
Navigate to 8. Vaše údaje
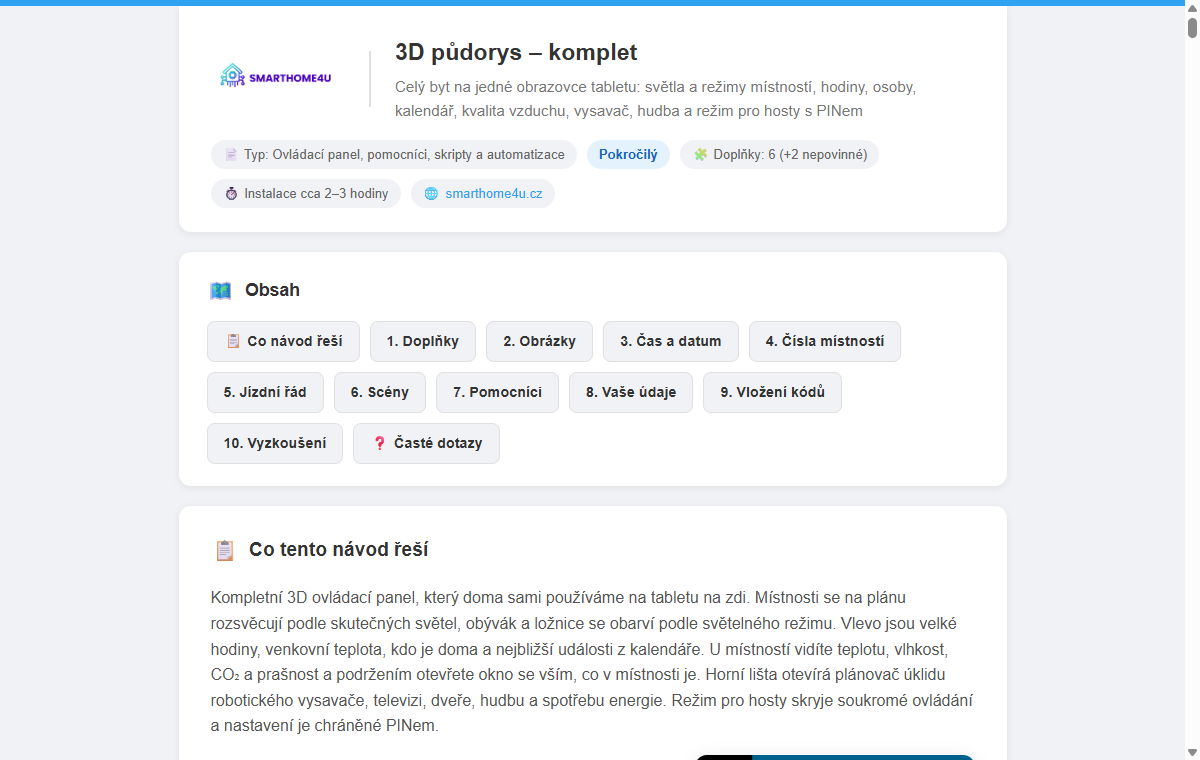click(x=631, y=392)
